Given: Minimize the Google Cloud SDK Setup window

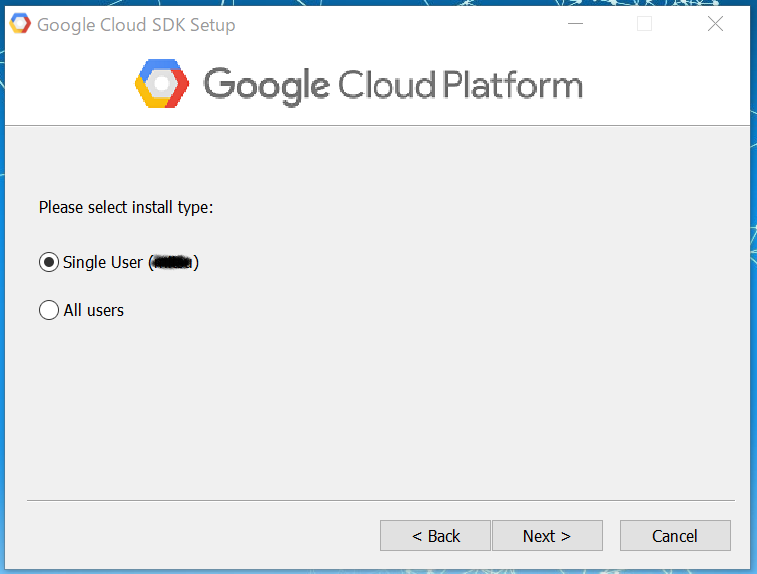Looking at the screenshot, I should click(575, 24).
